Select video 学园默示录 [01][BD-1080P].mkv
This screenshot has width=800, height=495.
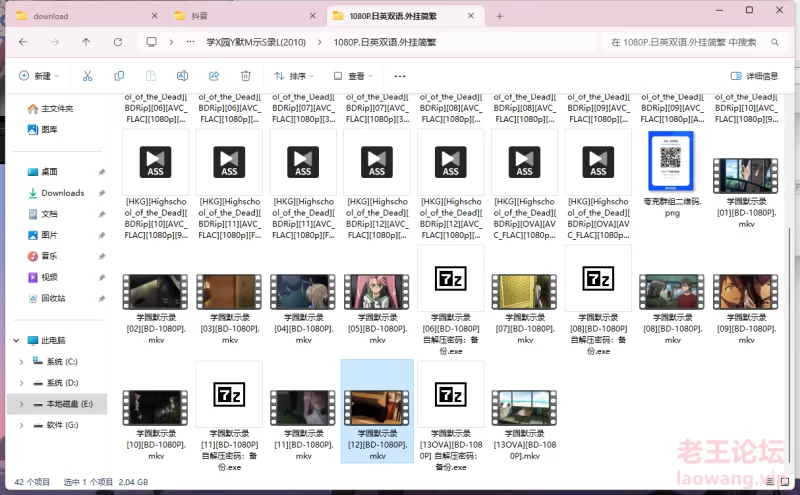pyautogui.click(x=745, y=191)
